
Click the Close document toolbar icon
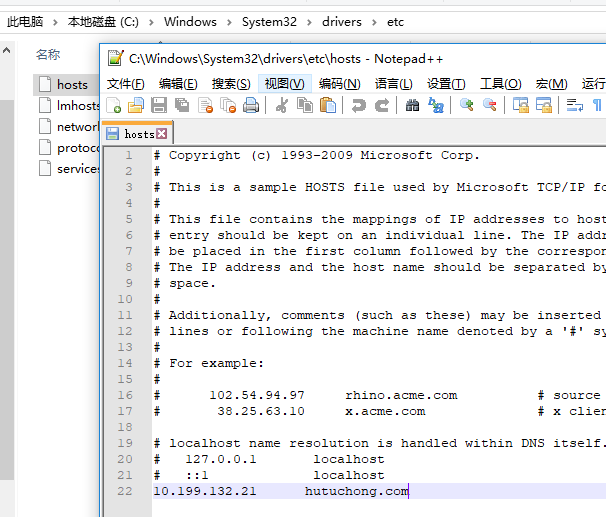point(205,105)
